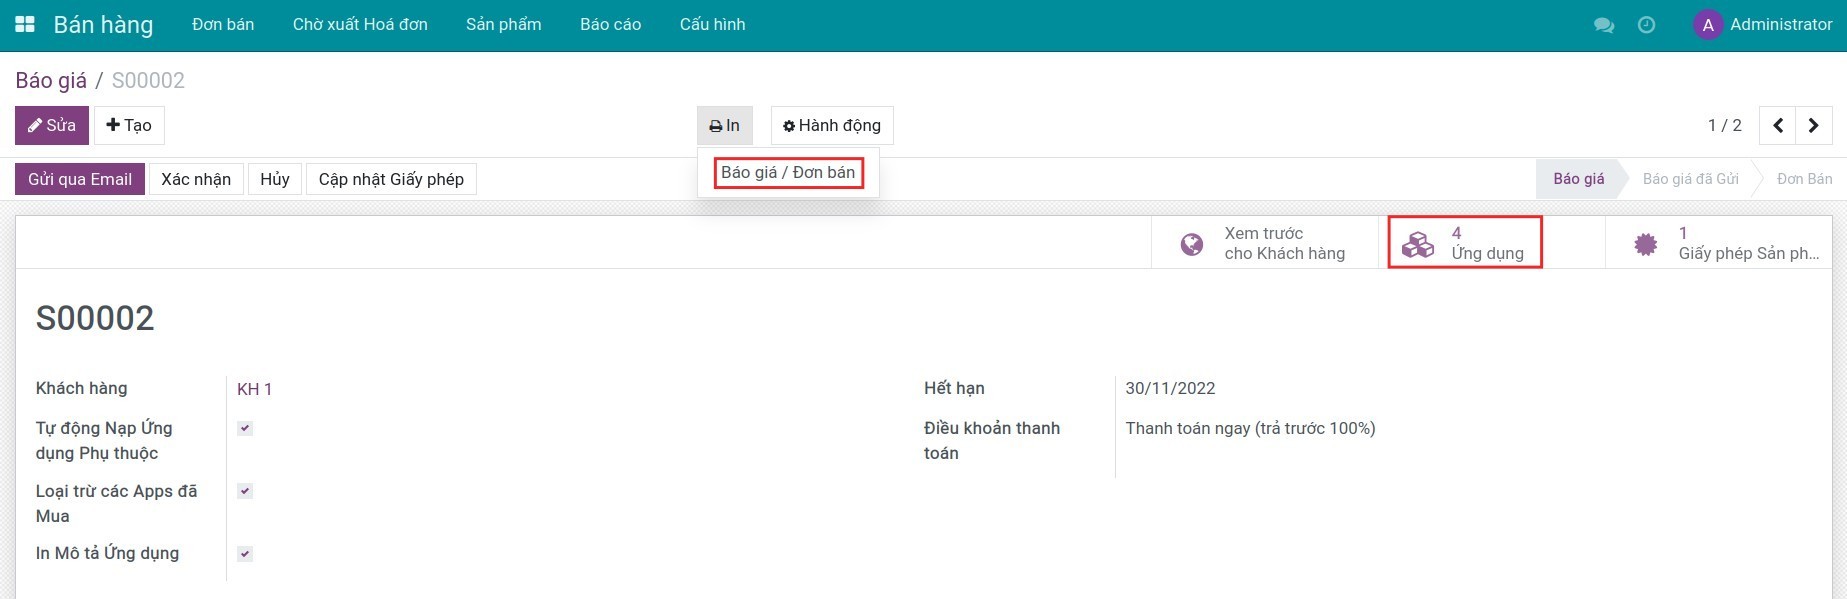
Task: Go to next record arrow
Action: pos(1813,125)
